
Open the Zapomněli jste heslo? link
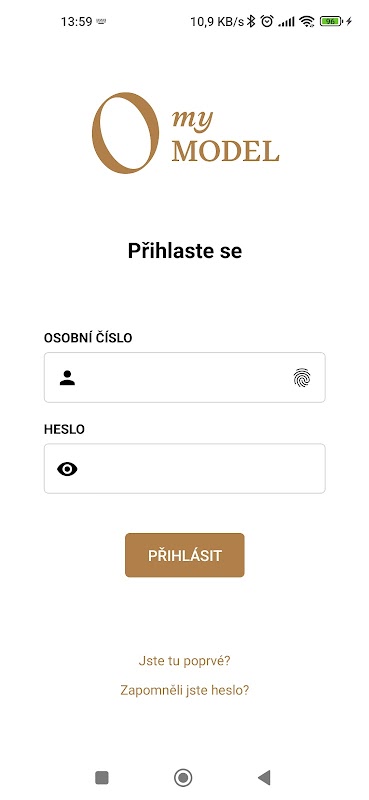point(185,690)
